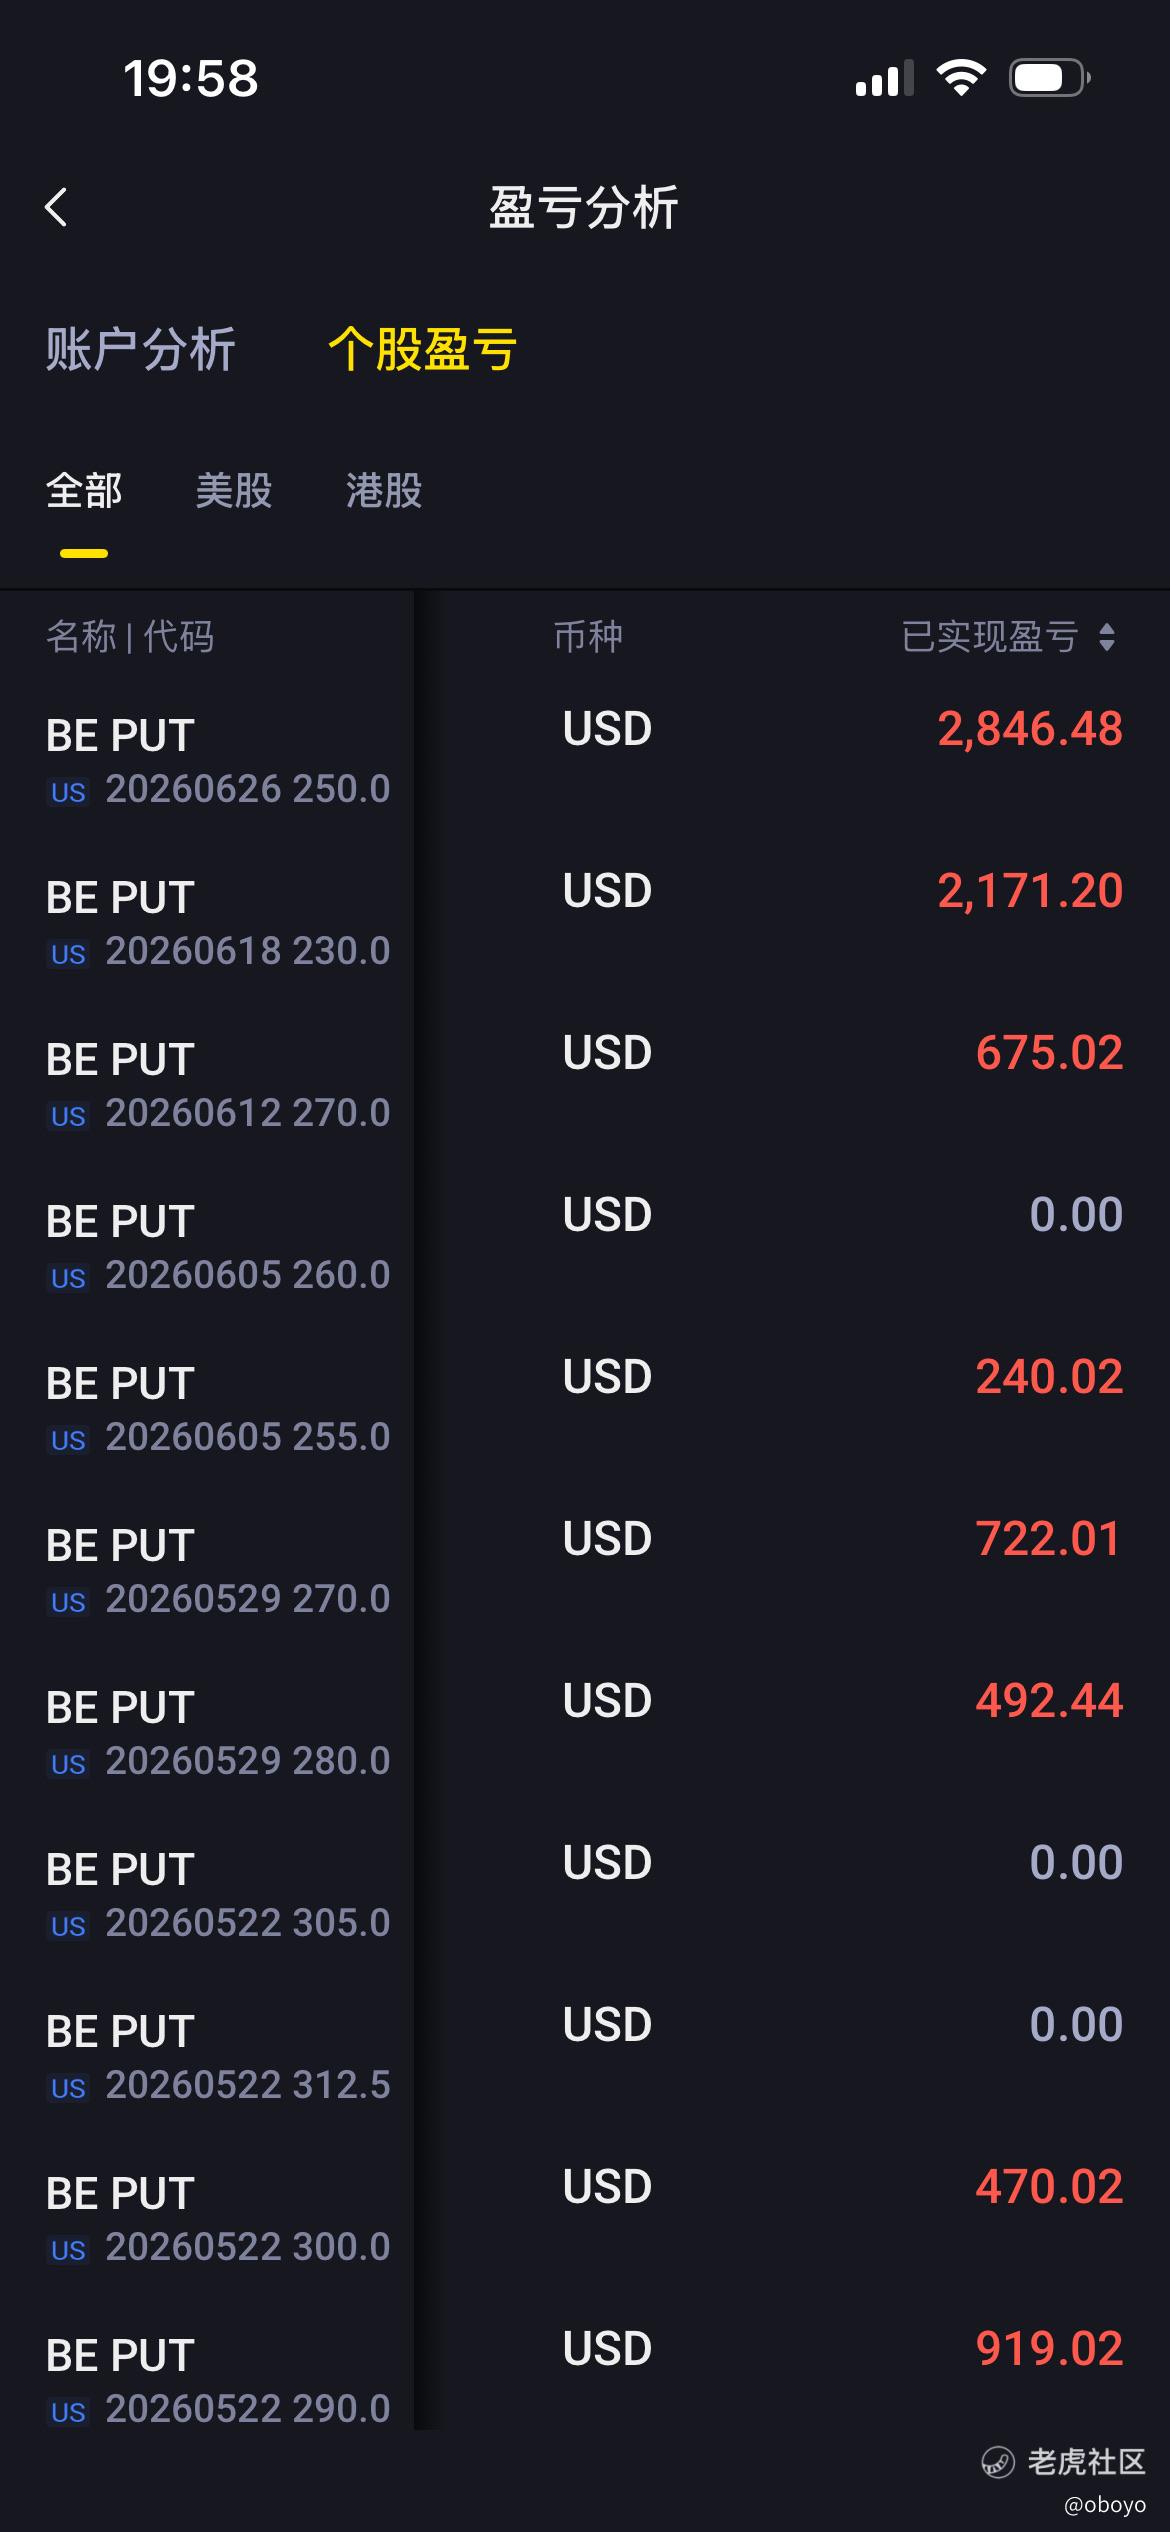This screenshot has width=1170, height=2532.
Task: Switch to the 账户分析 tab
Action: [x=140, y=350]
